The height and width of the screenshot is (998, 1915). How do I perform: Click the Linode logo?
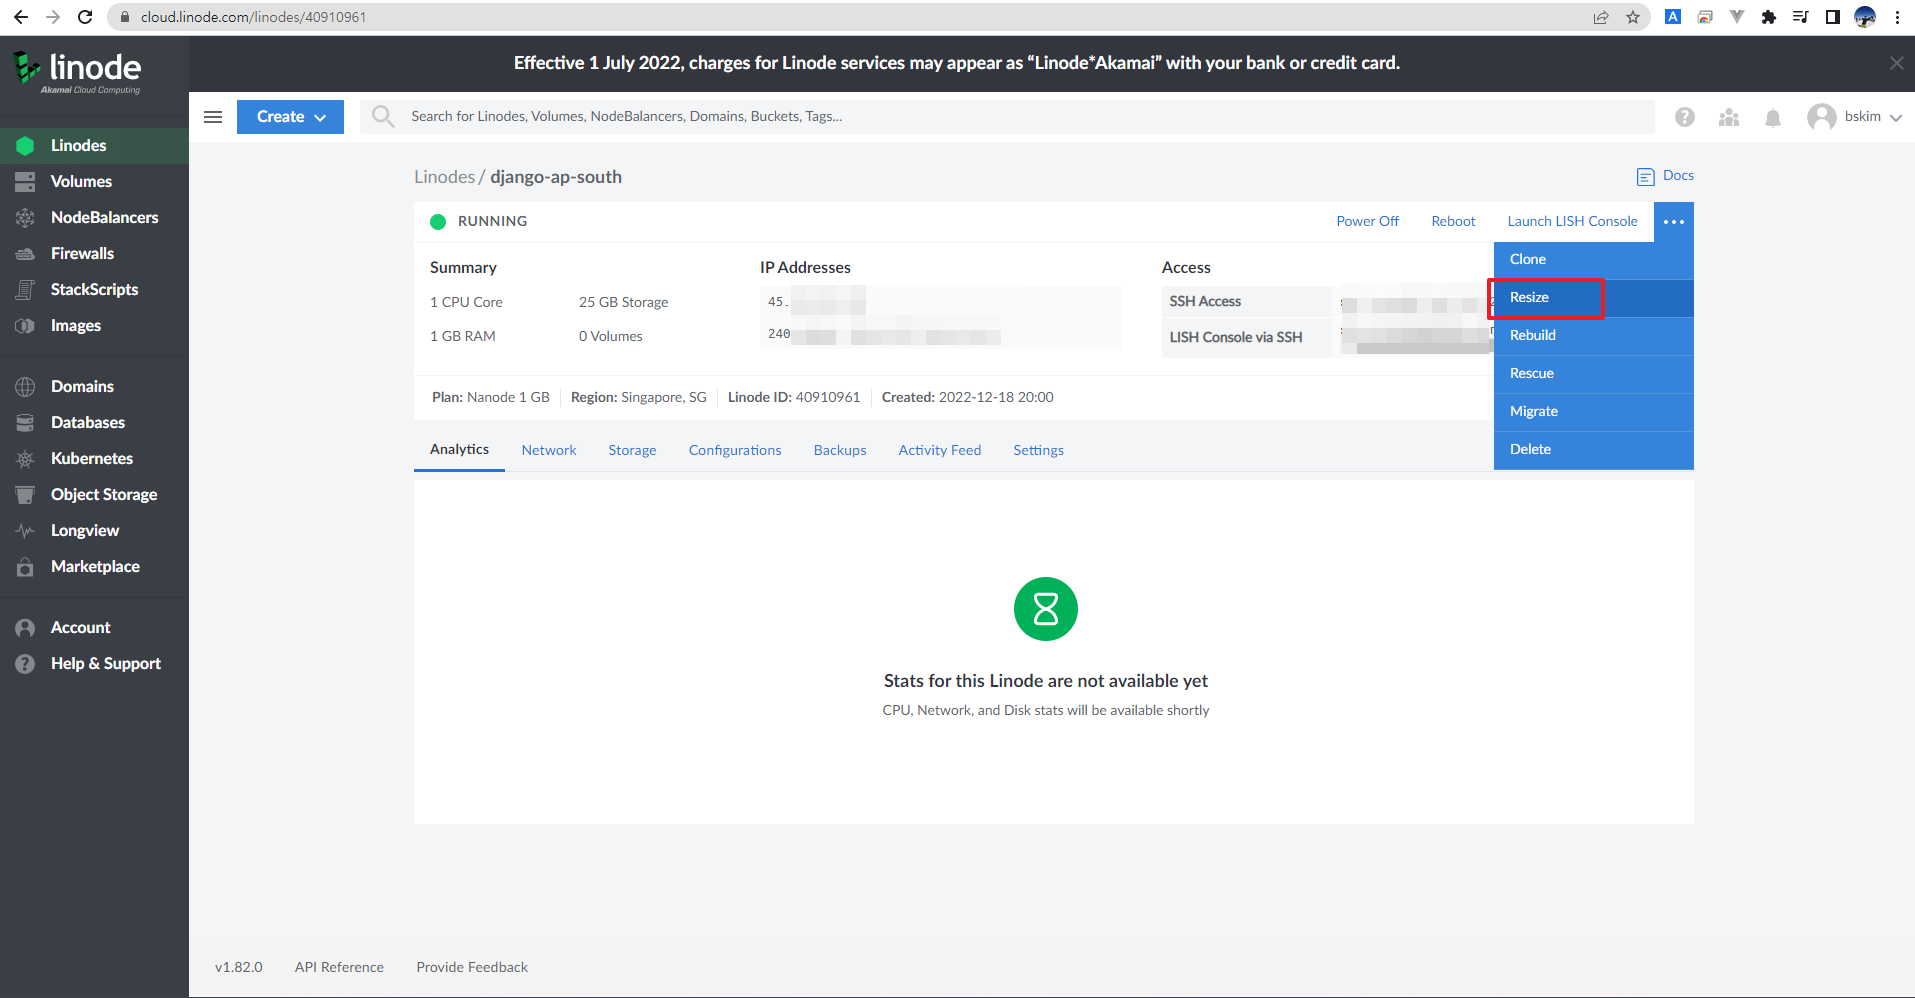77,71
